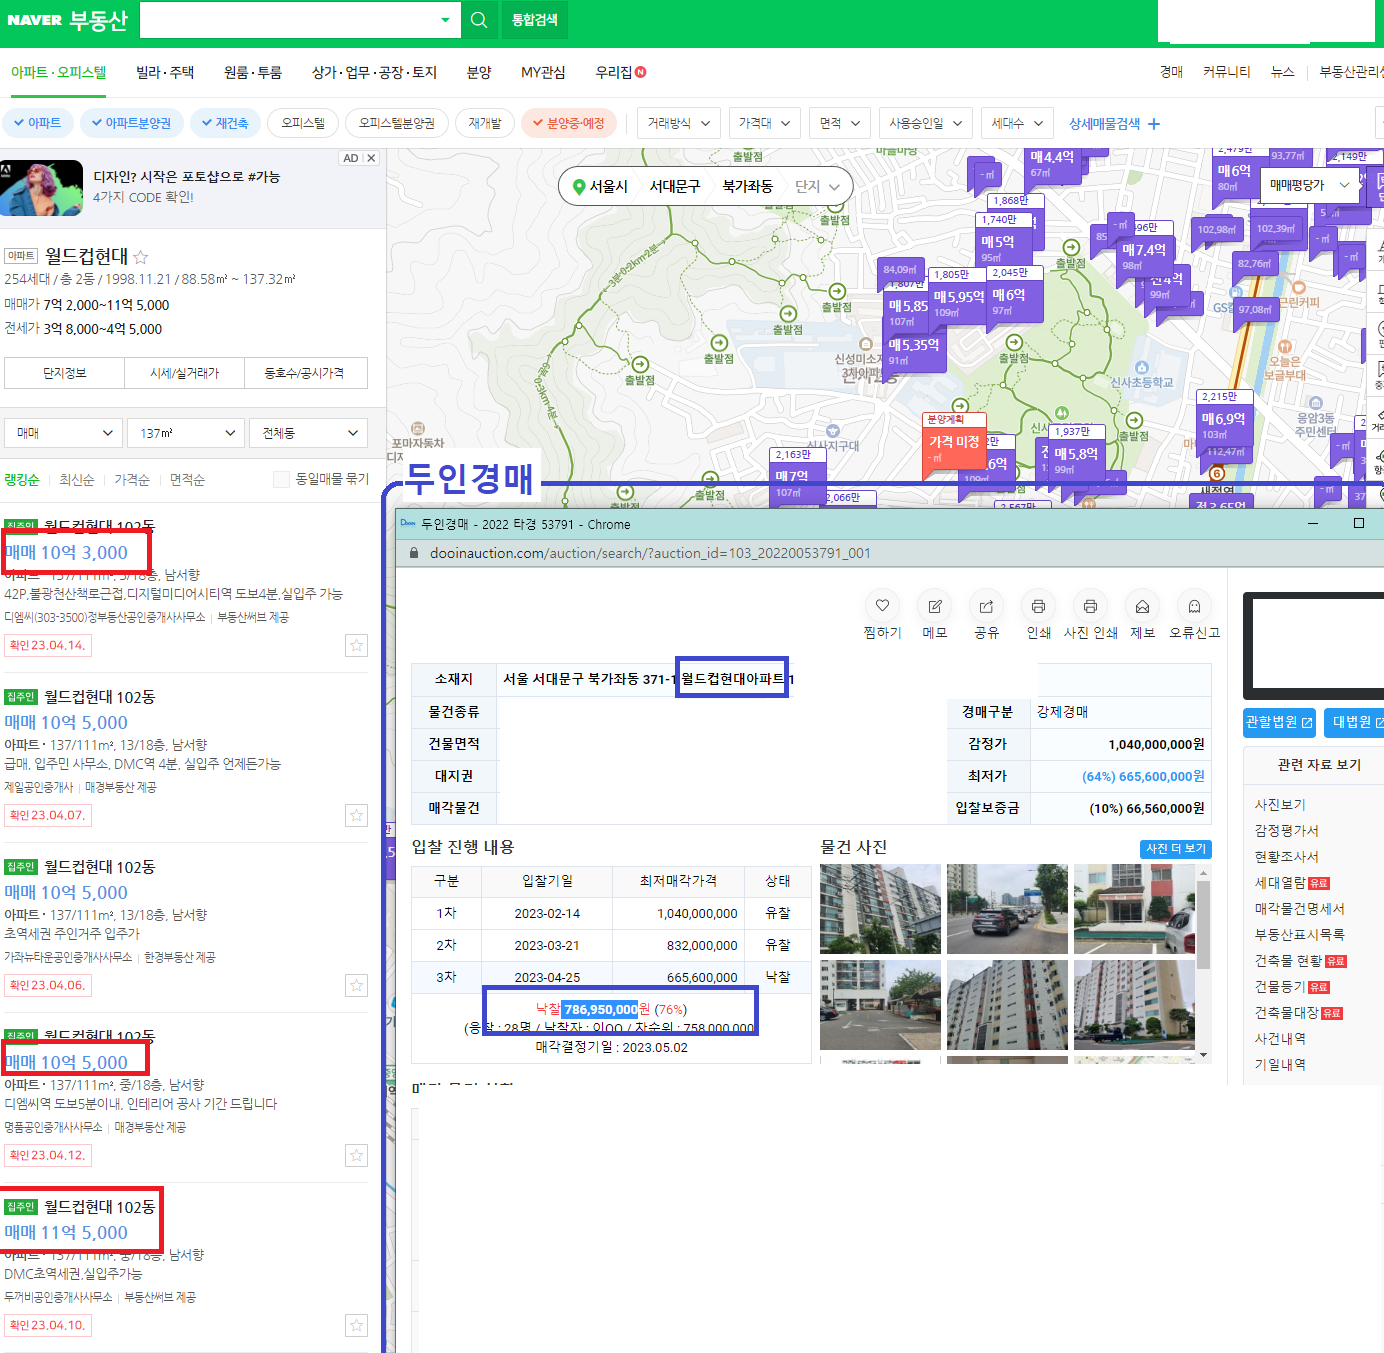Sort listings by 가격순

(x=132, y=480)
